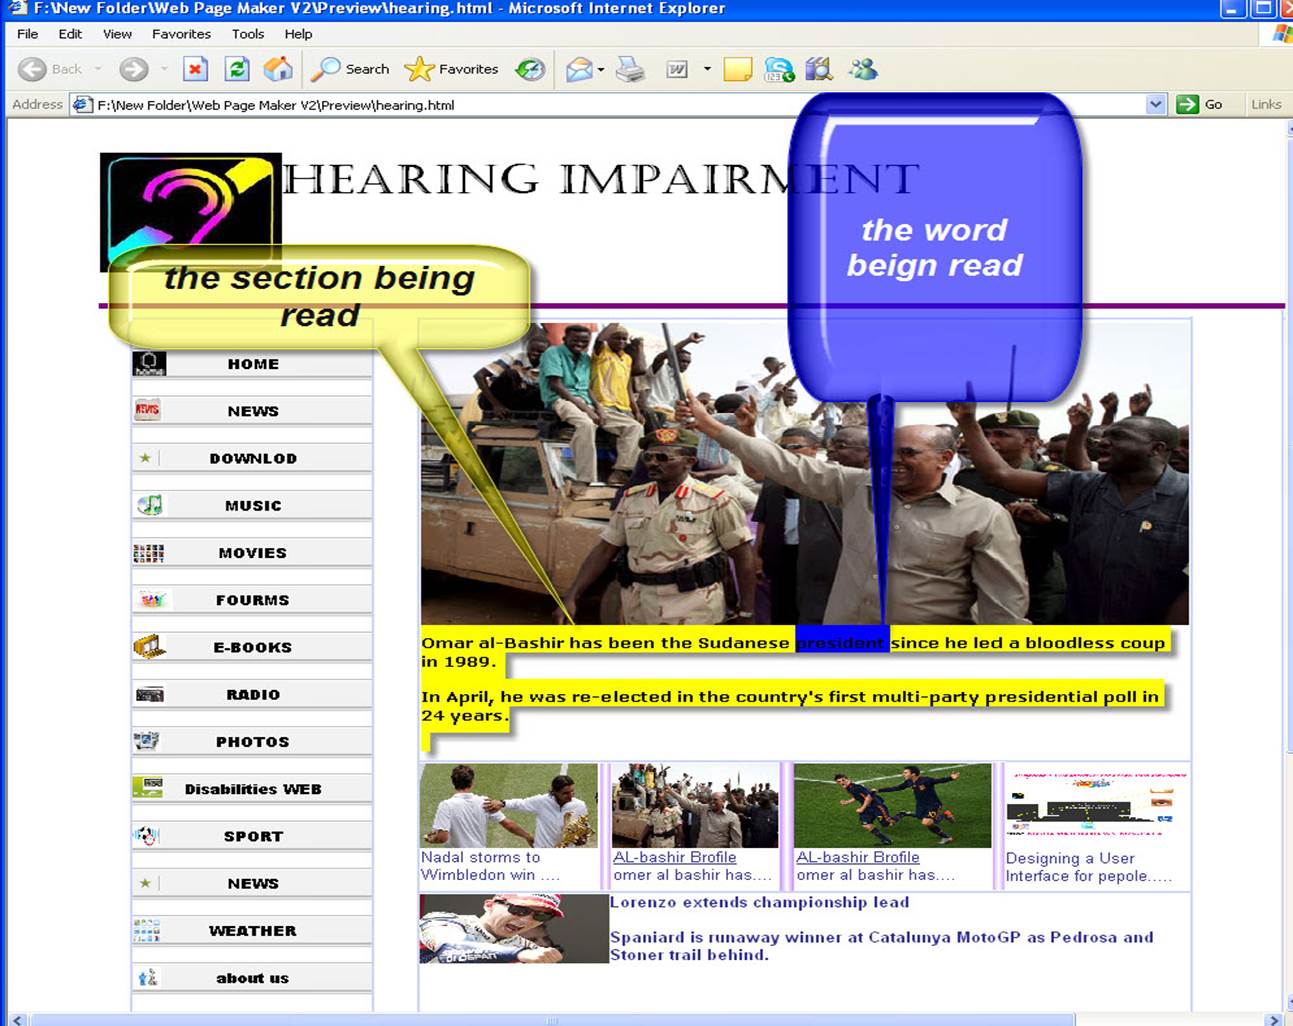Viewport: 1293px width, 1026px height.
Task: Click the Print icon in the toolbar
Action: [630, 69]
